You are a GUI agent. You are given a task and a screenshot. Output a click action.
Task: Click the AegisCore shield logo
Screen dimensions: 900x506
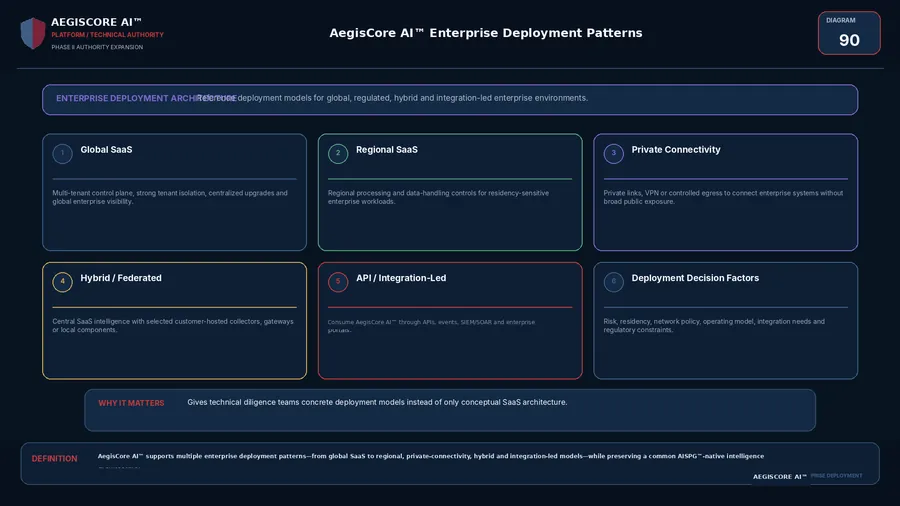33,33
